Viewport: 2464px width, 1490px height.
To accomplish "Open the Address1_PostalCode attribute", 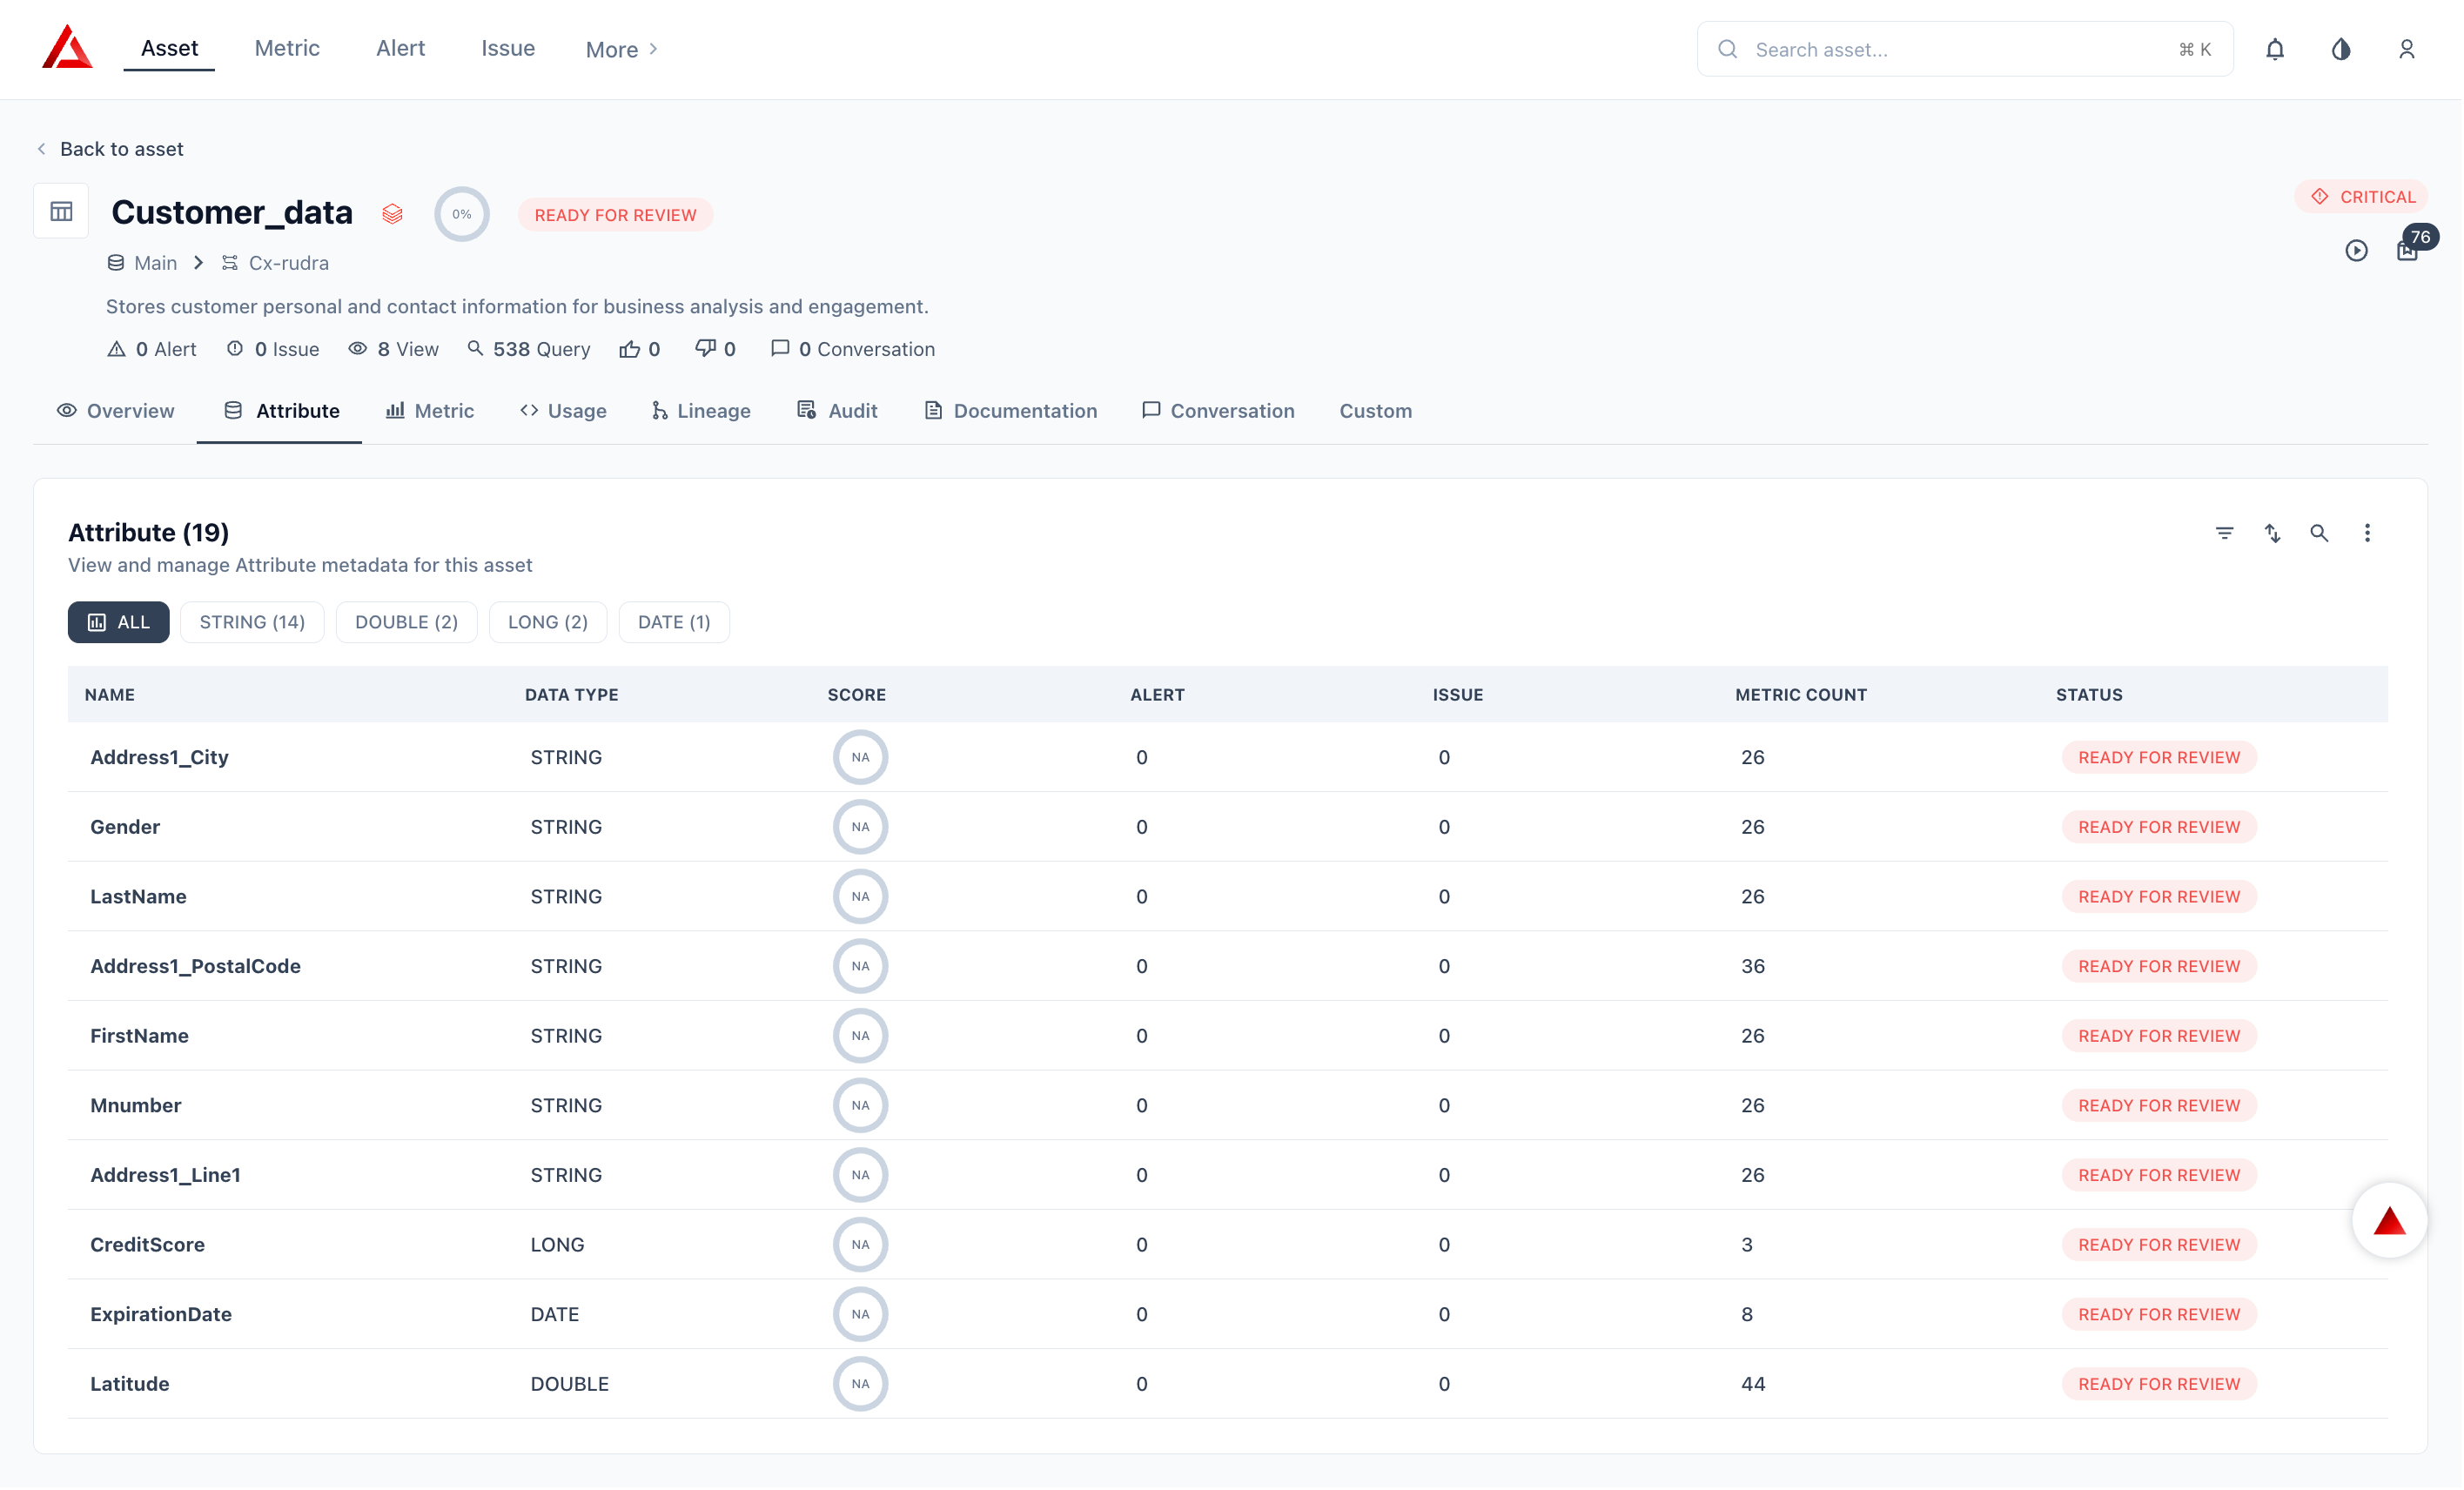I will (x=196, y=967).
